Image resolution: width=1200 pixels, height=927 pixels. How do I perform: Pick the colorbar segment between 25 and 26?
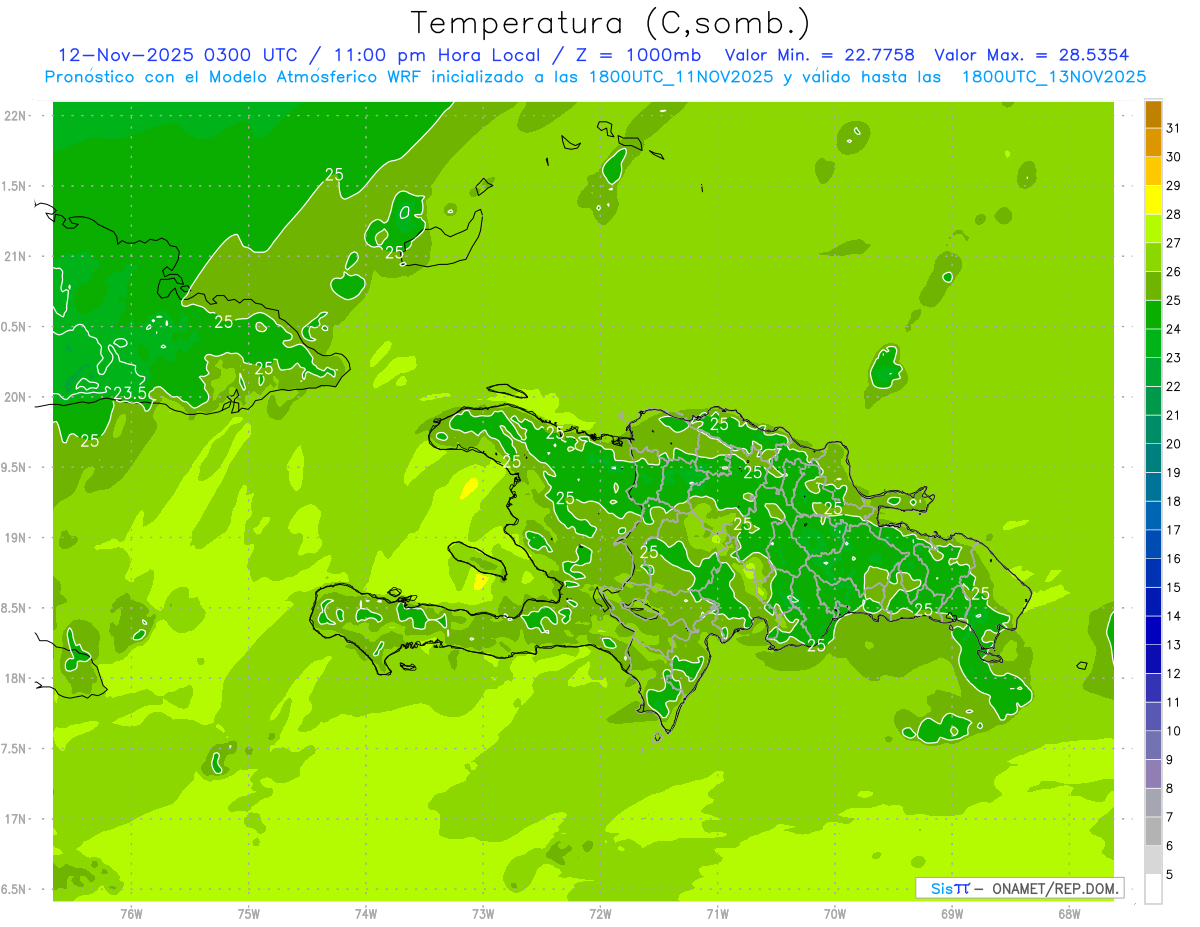click(1153, 286)
